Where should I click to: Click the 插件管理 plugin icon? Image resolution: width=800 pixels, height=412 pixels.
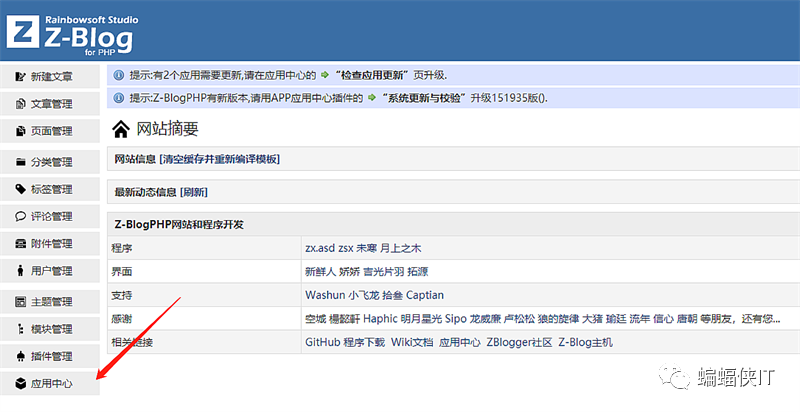click(20, 356)
